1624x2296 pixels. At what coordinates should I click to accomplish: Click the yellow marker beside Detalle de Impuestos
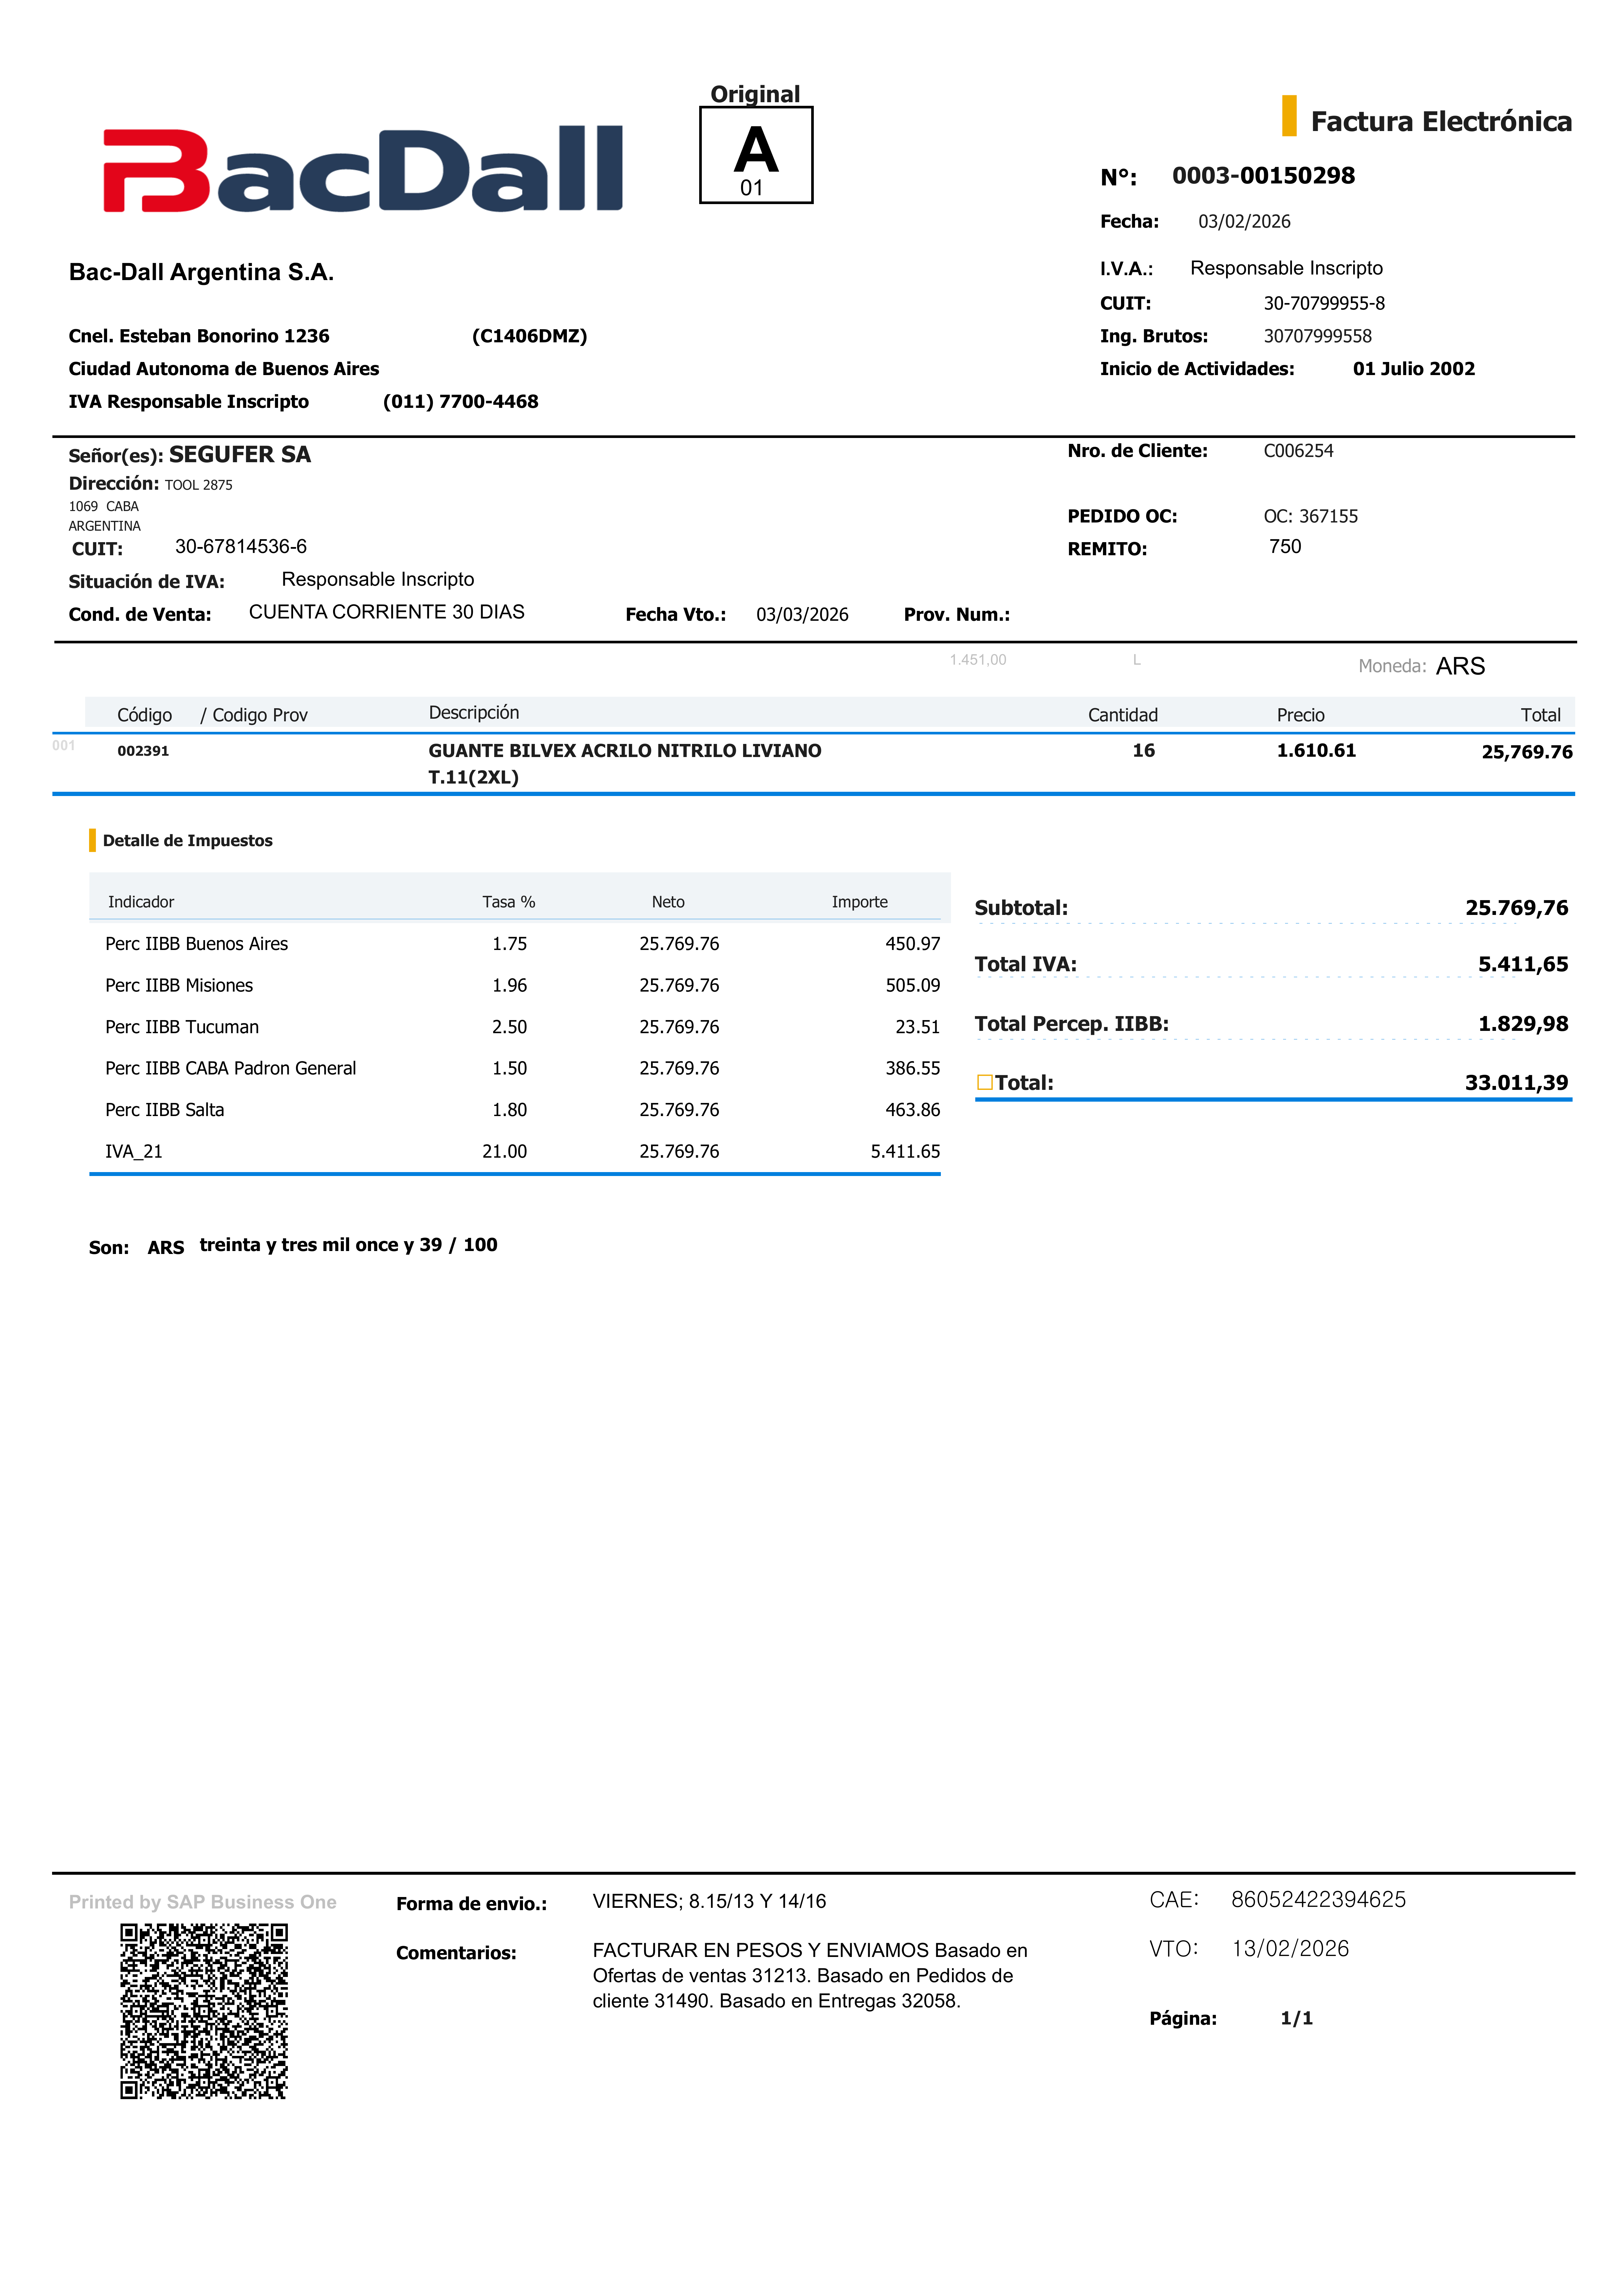pos(92,840)
